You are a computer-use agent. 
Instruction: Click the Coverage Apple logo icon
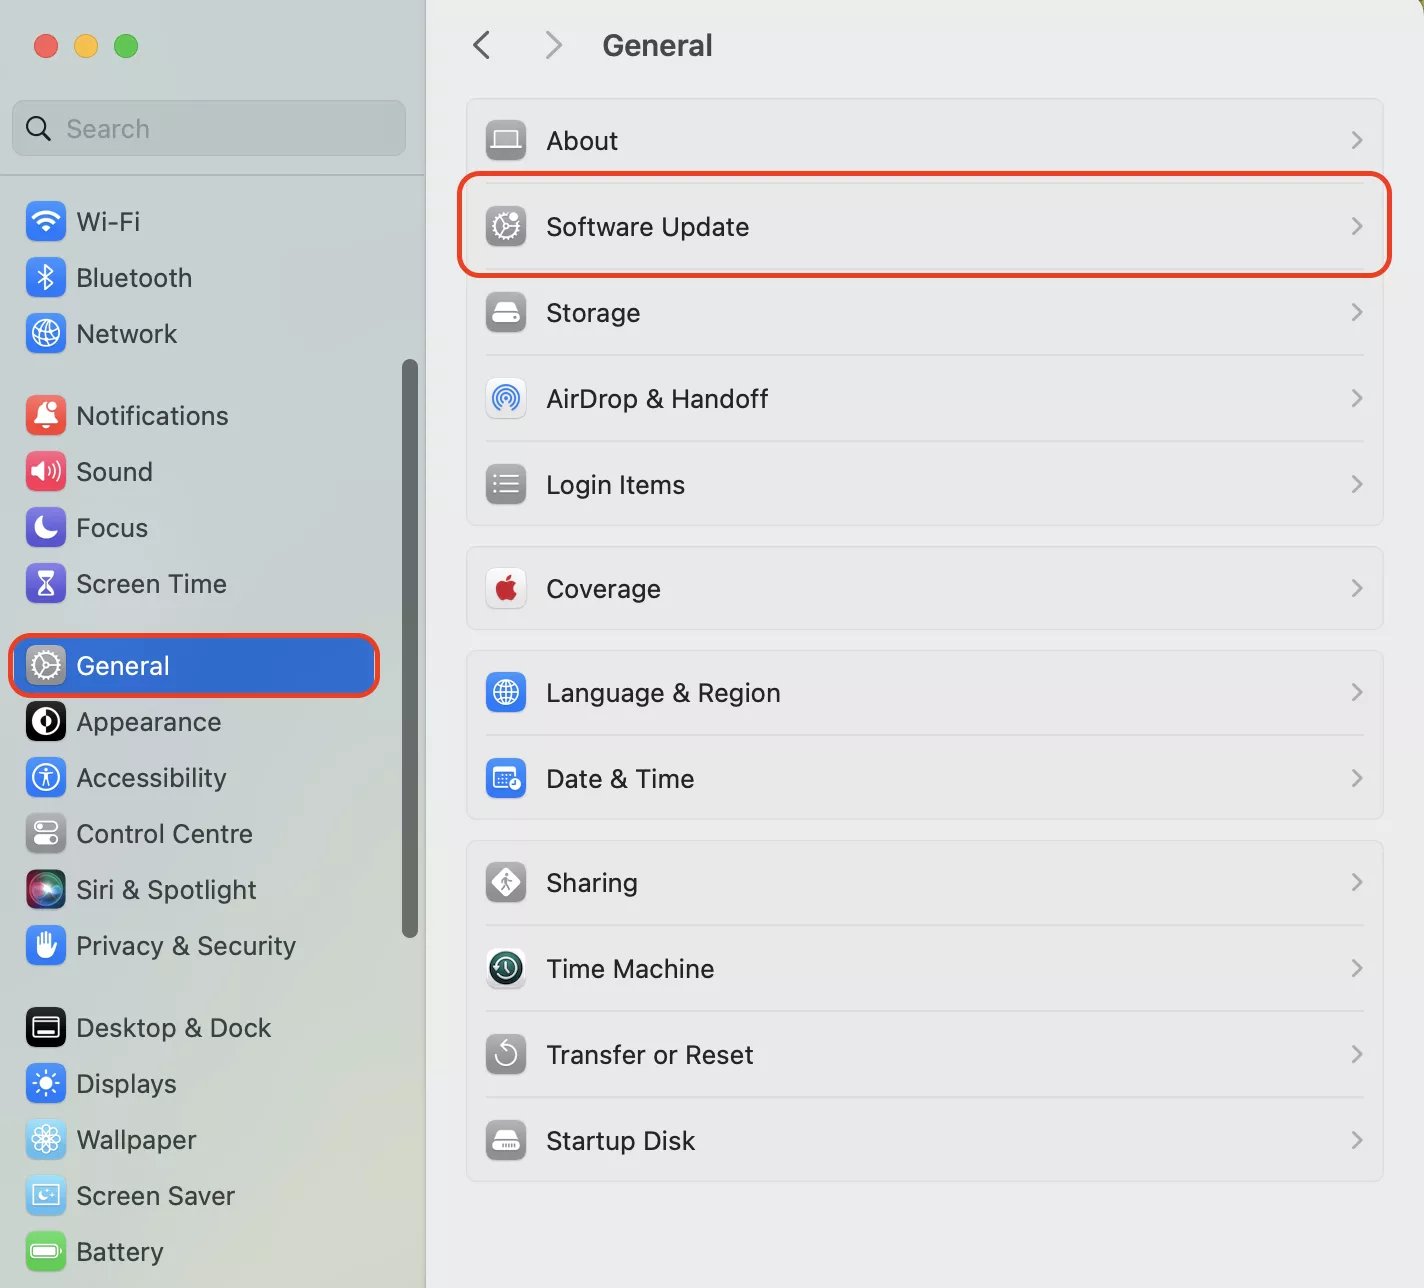[x=506, y=588]
